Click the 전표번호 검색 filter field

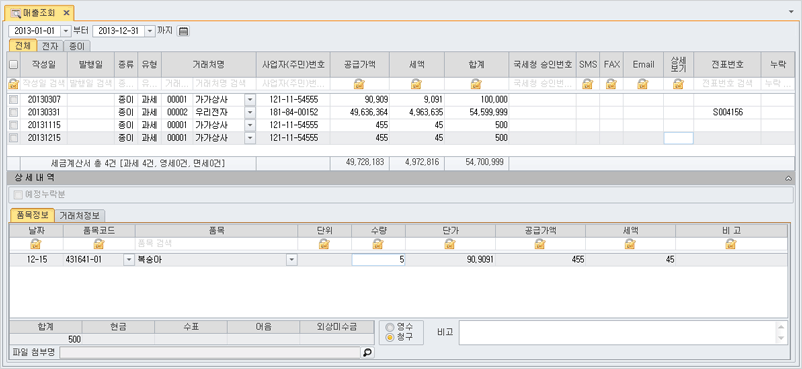(x=727, y=84)
